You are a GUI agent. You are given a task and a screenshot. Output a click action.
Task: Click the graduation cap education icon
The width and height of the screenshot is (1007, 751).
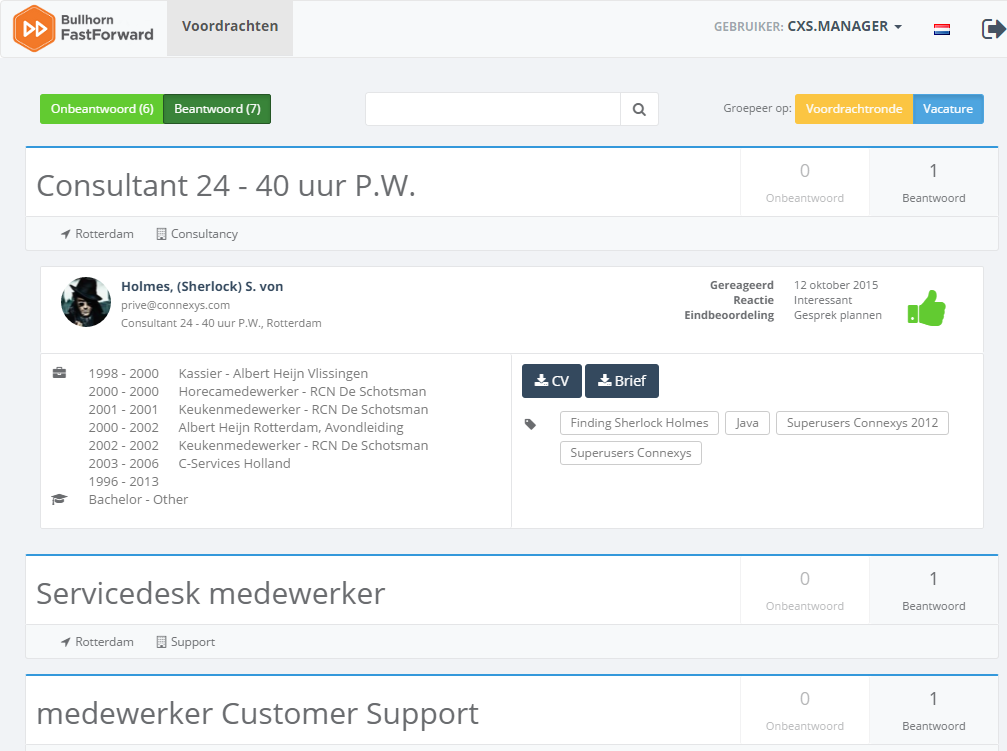point(60,499)
